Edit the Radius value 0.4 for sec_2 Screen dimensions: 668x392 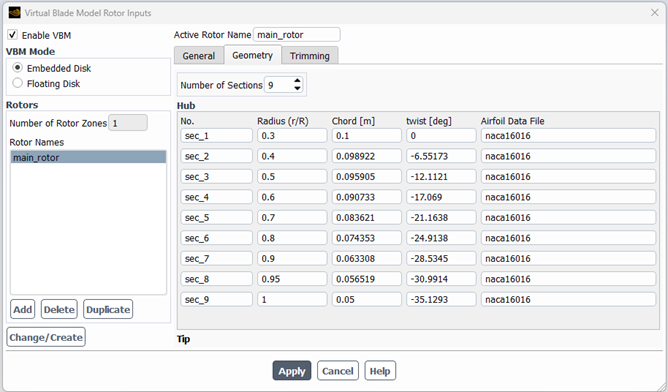coord(292,156)
